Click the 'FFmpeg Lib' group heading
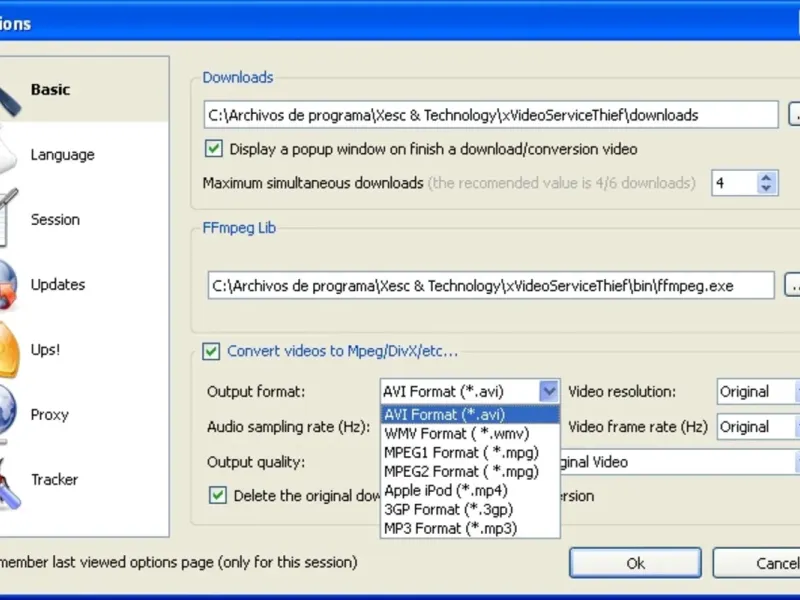 click(239, 228)
